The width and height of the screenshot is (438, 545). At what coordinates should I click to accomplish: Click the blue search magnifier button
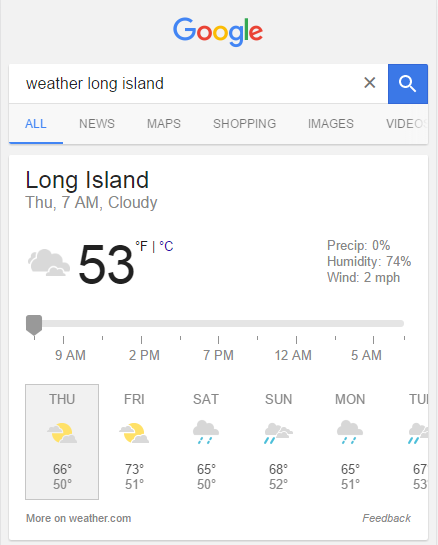click(x=408, y=84)
